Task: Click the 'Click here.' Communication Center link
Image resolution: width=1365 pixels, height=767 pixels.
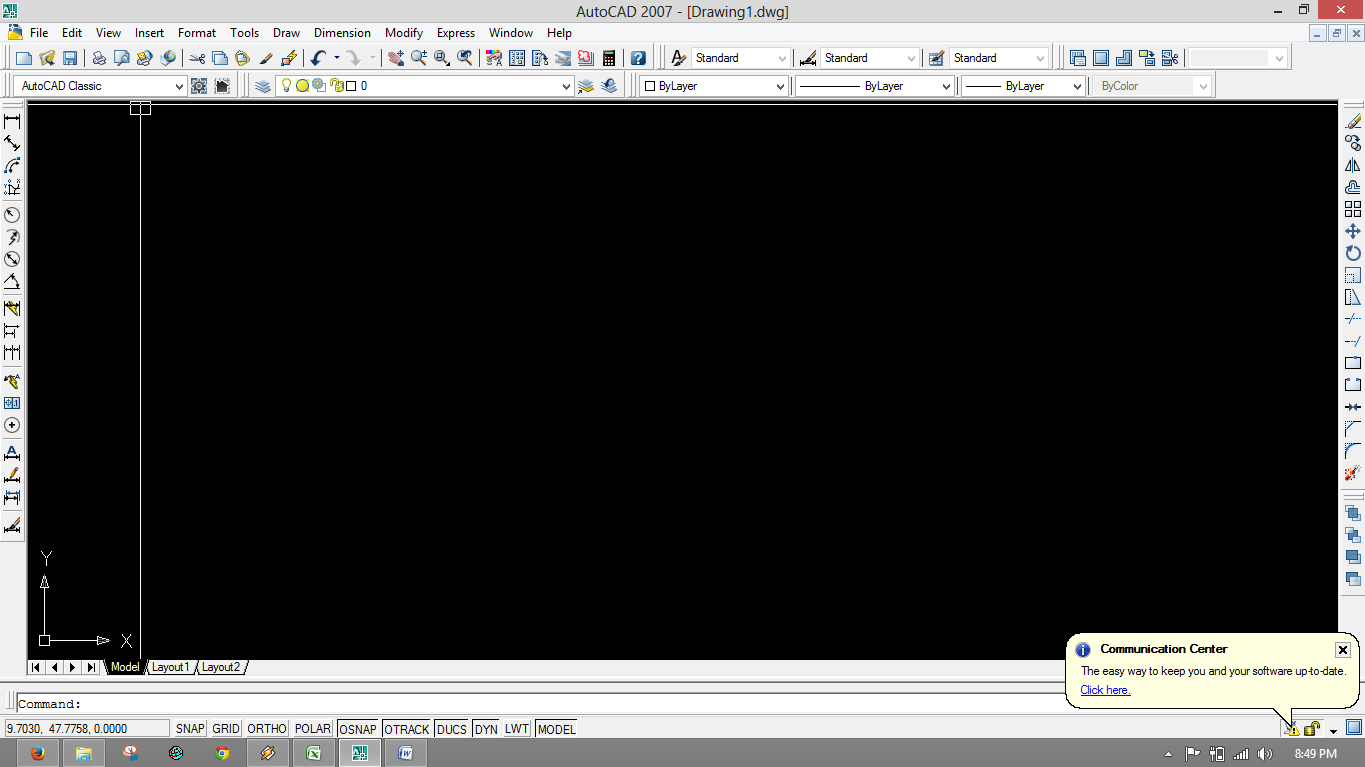Action: (x=1105, y=690)
